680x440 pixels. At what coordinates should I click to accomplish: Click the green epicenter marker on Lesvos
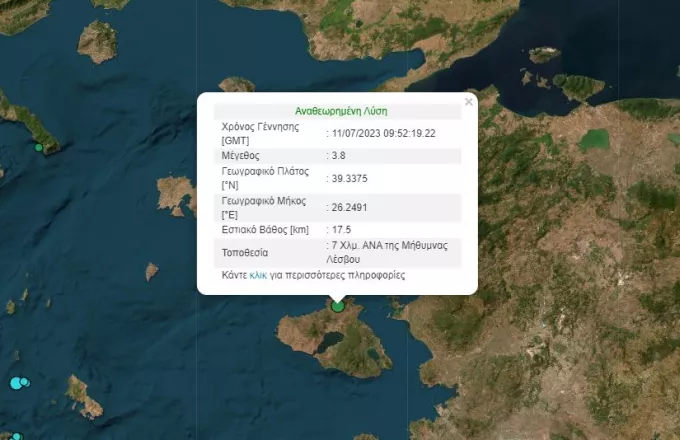338,307
